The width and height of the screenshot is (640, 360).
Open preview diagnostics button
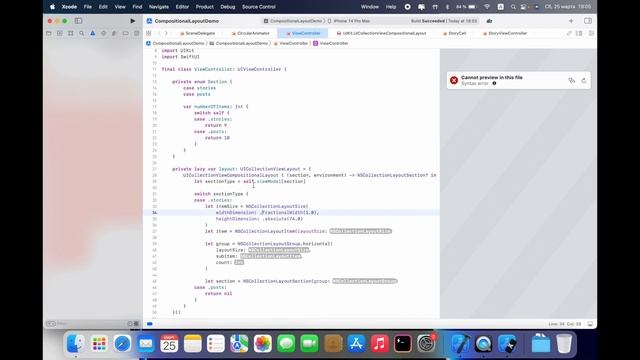click(x=571, y=80)
